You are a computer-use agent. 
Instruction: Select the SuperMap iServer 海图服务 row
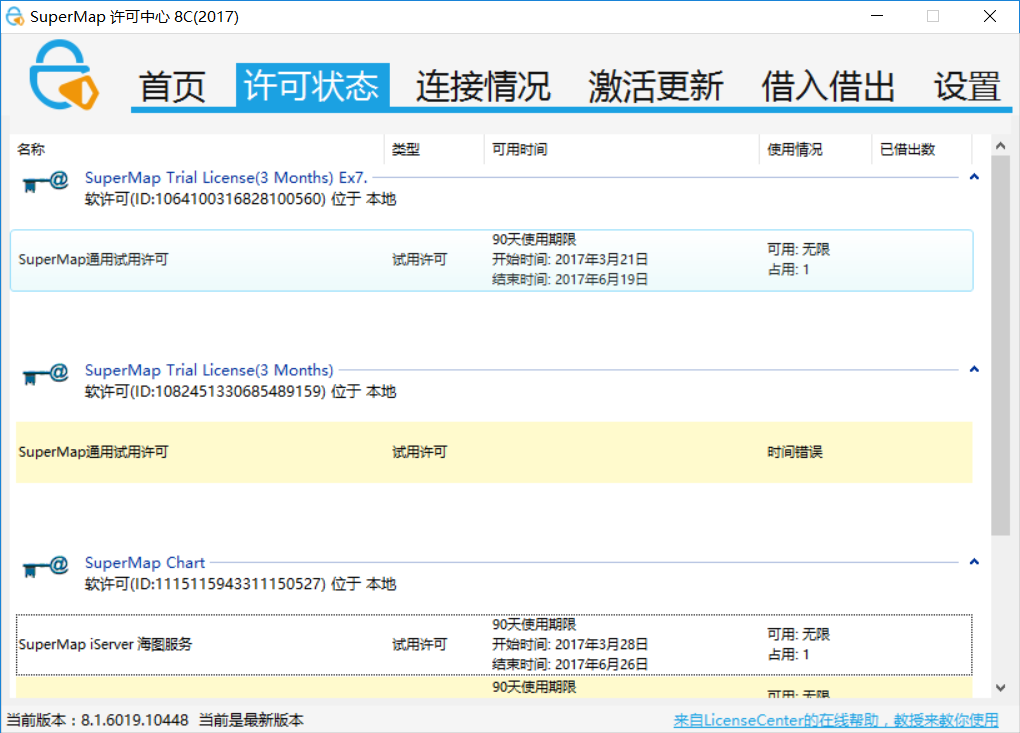494,645
